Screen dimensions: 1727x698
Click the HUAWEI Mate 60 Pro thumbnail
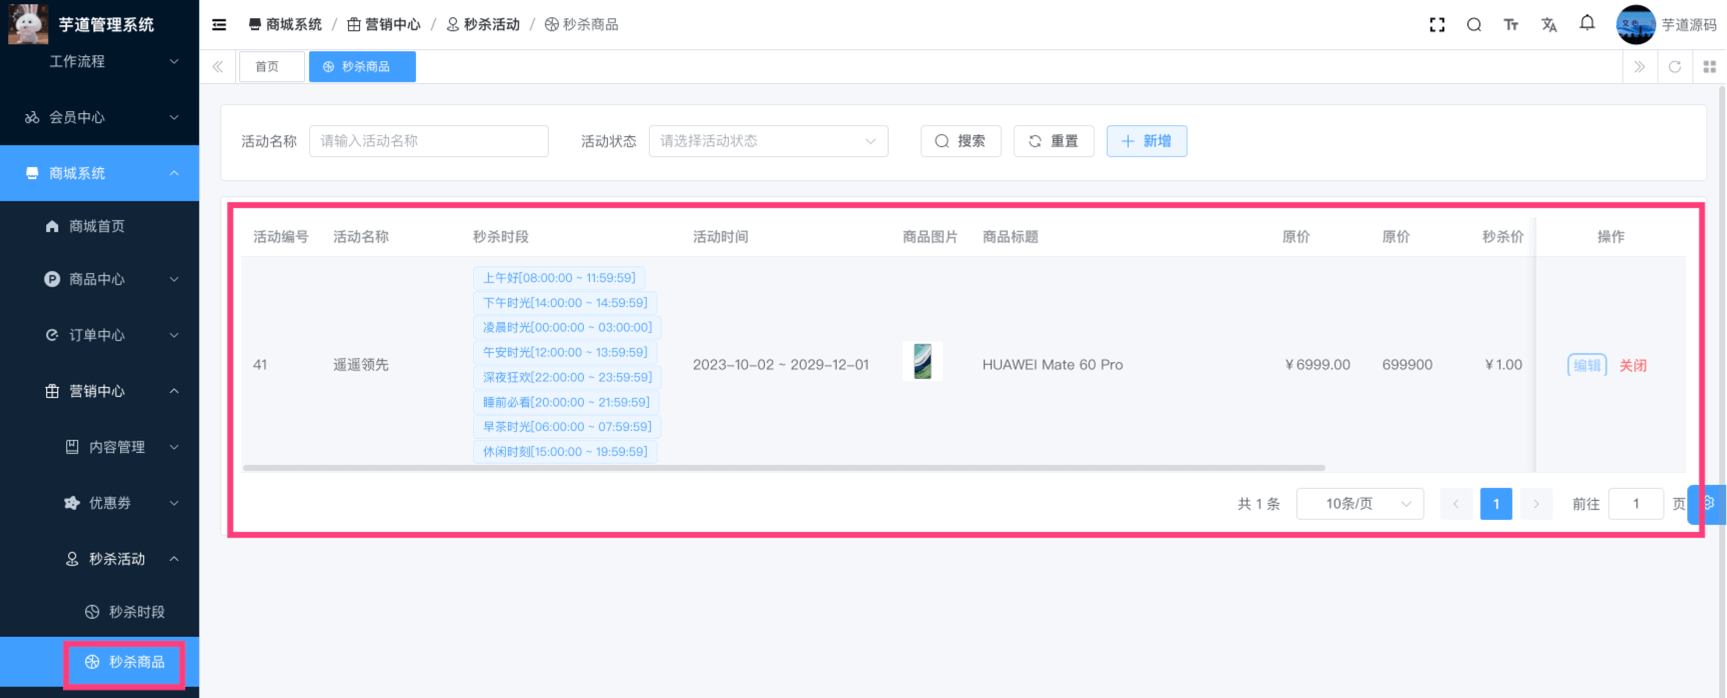point(922,361)
